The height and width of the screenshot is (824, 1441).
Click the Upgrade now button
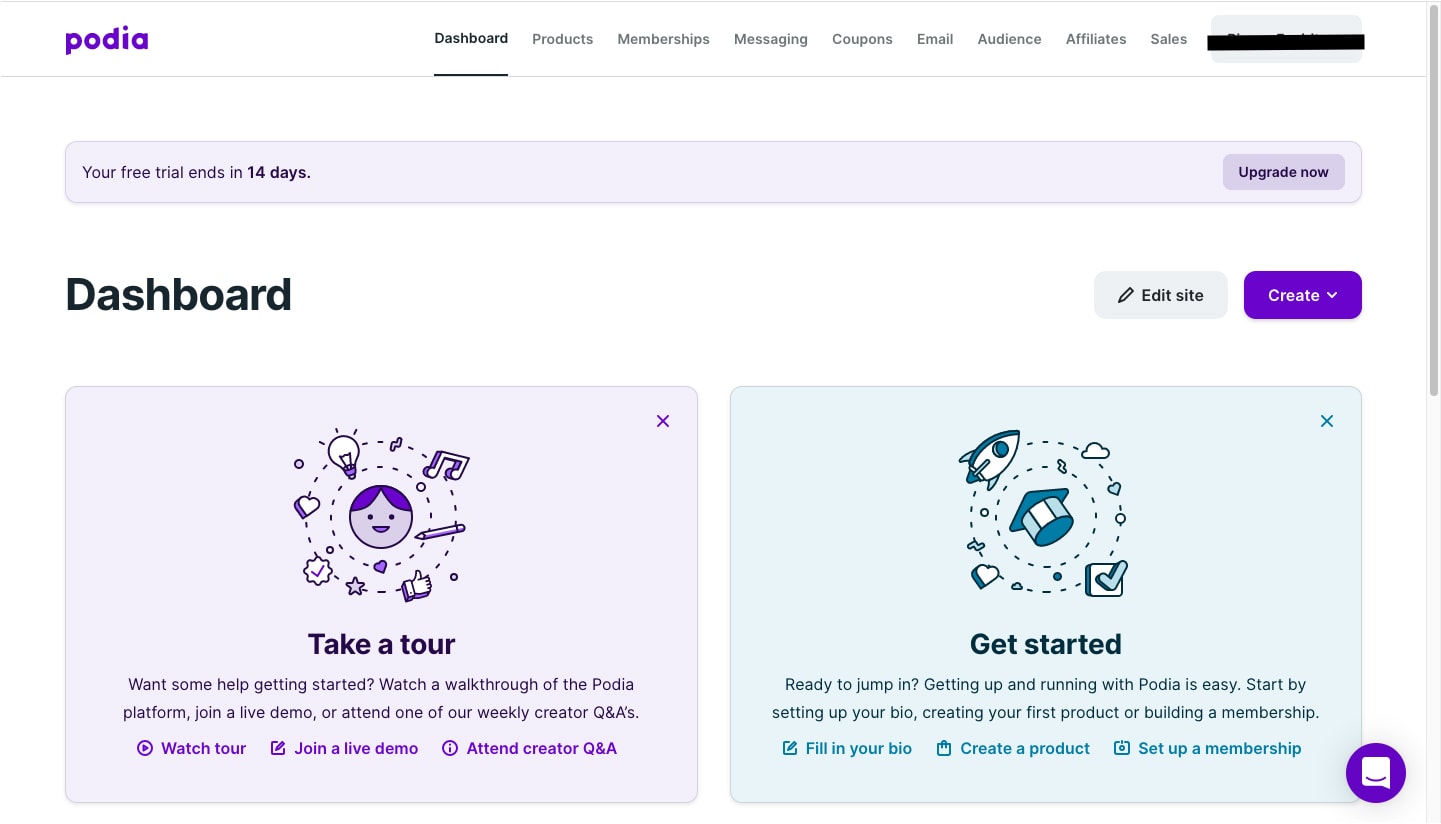tap(1283, 172)
